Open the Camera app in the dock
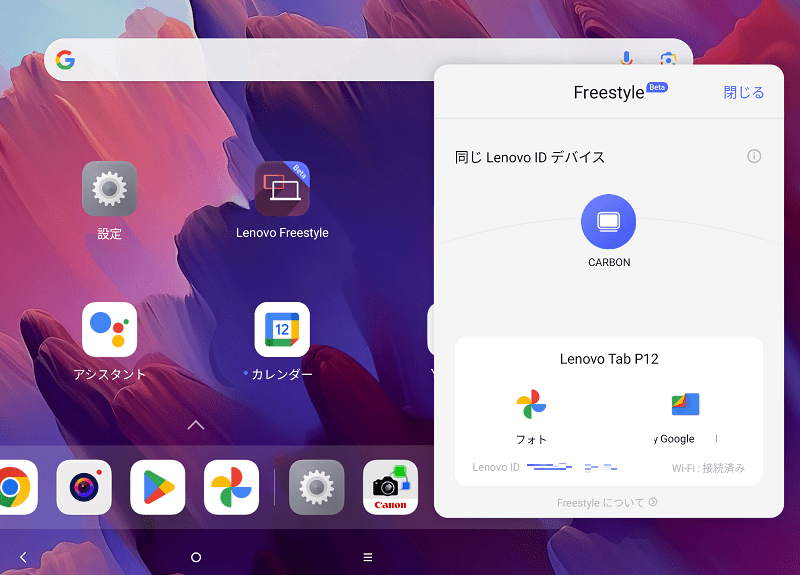Image resolution: width=800 pixels, height=575 pixels. pyautogui.click(x=84, y=487)
